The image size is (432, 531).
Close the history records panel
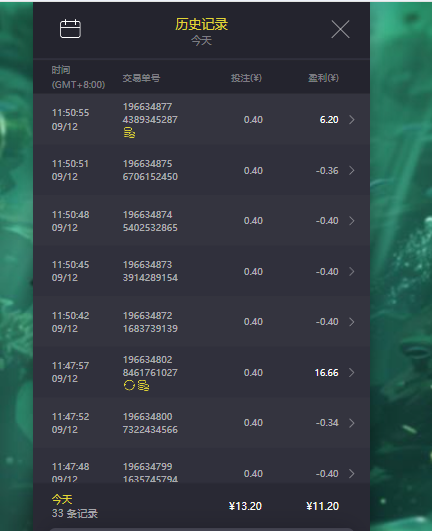pos(340,29)
